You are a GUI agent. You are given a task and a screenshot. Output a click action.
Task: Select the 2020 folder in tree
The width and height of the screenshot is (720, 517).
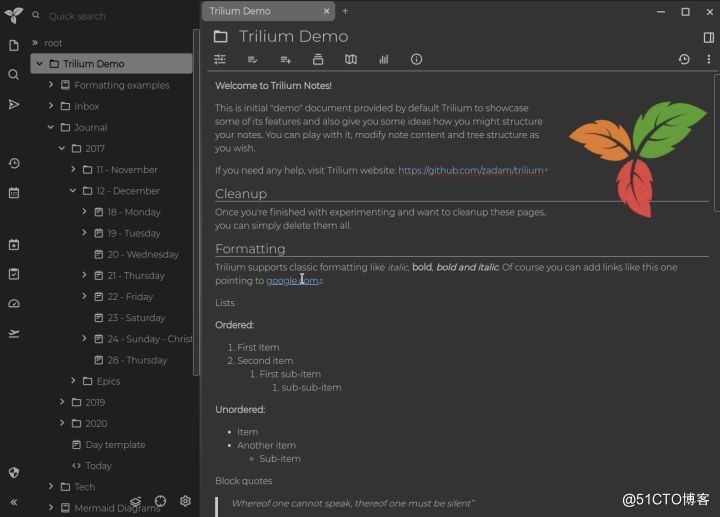tap(96, 423)
